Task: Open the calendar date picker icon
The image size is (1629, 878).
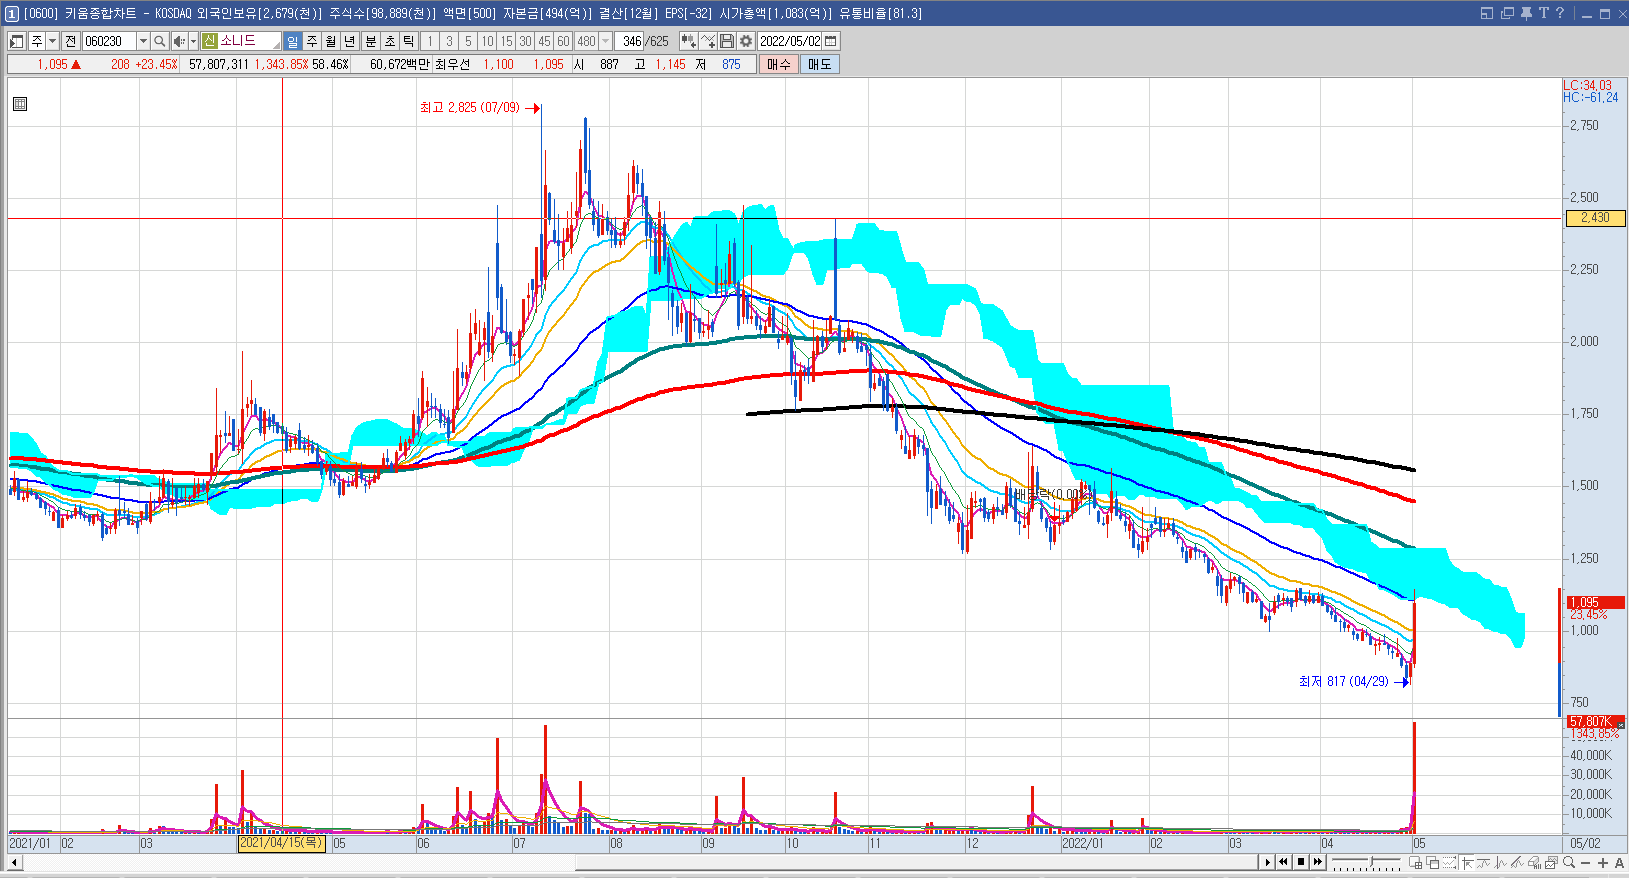Action: click(831, 41)
